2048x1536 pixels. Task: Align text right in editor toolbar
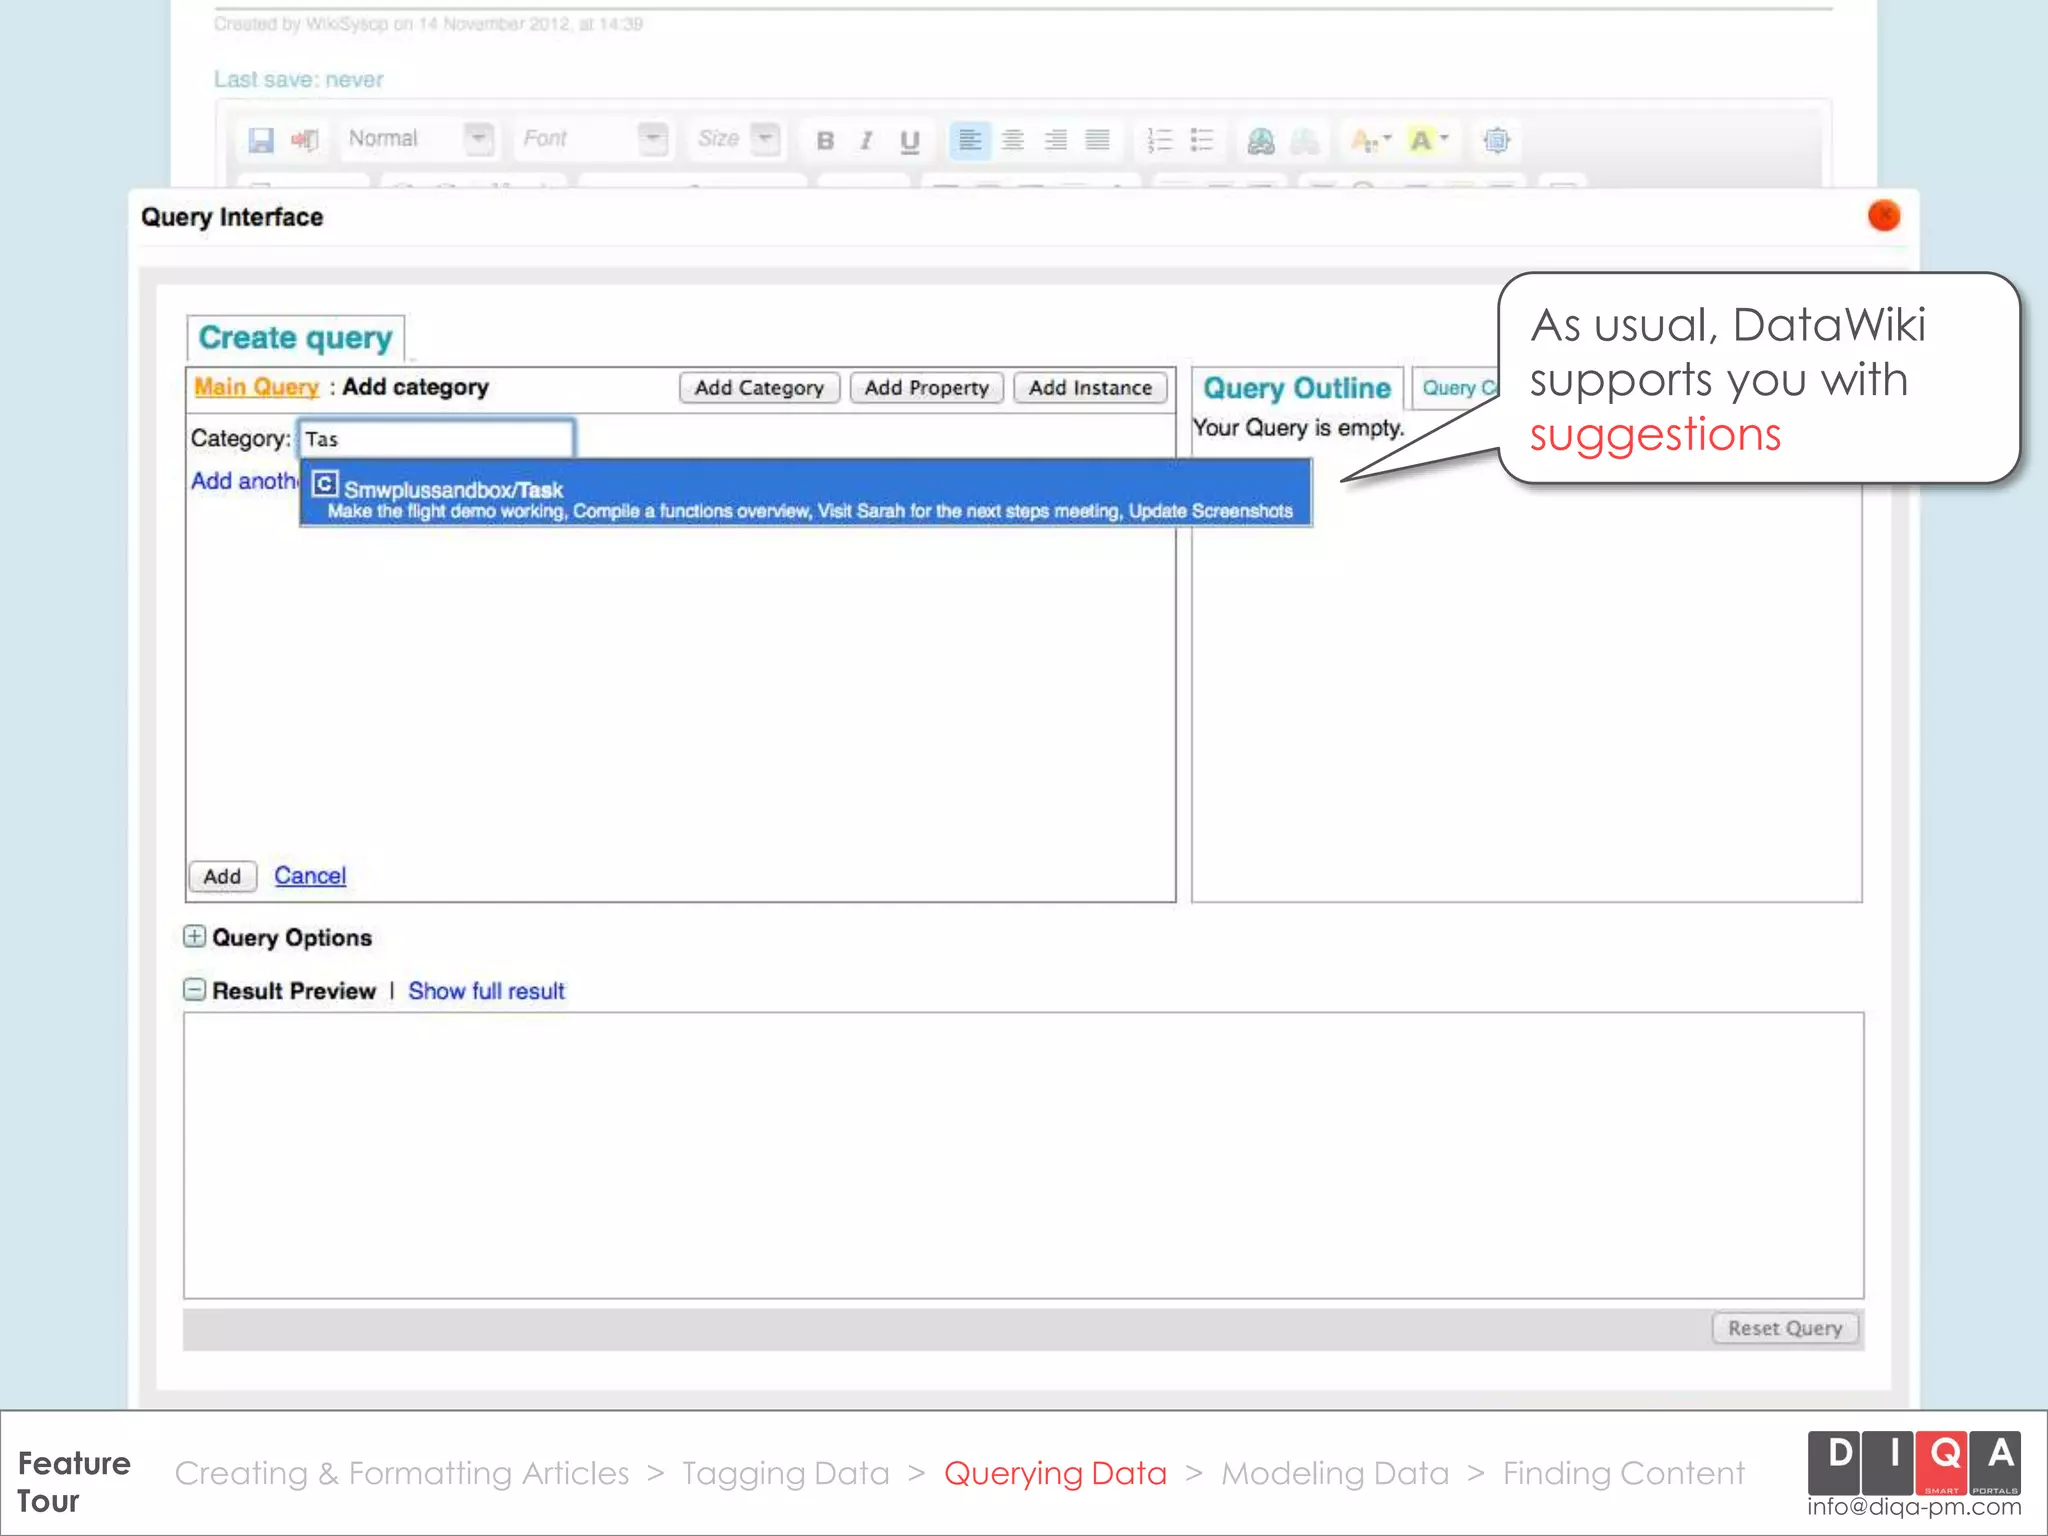(1055, 140)
